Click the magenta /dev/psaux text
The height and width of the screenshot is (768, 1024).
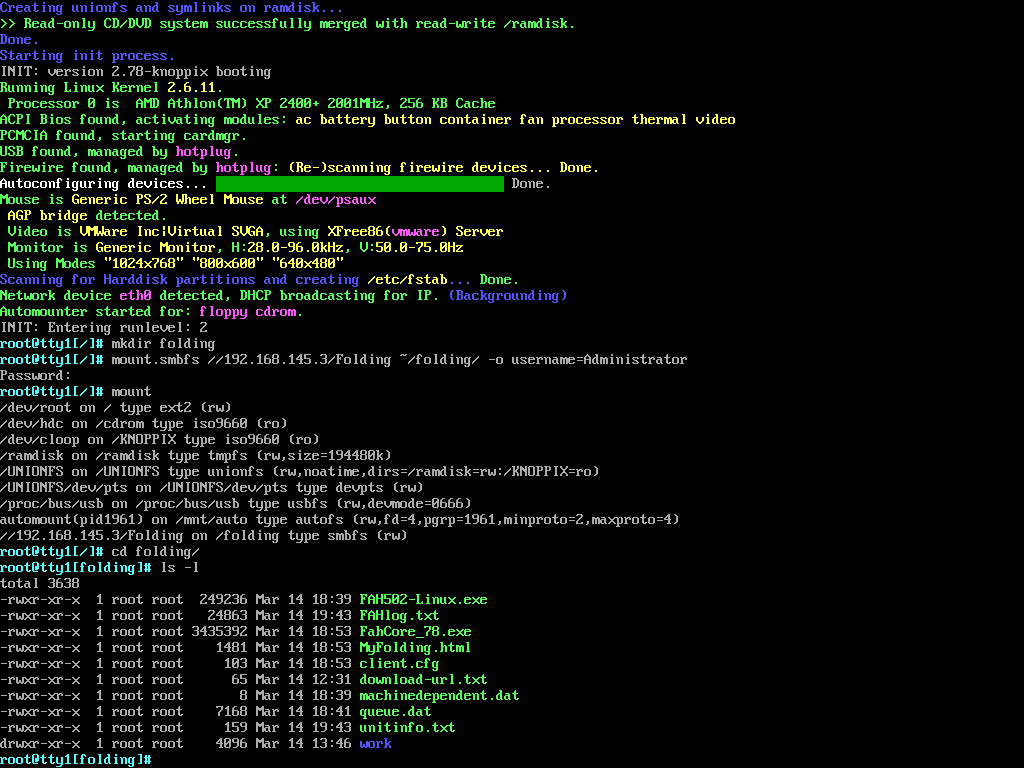(336, 200)
